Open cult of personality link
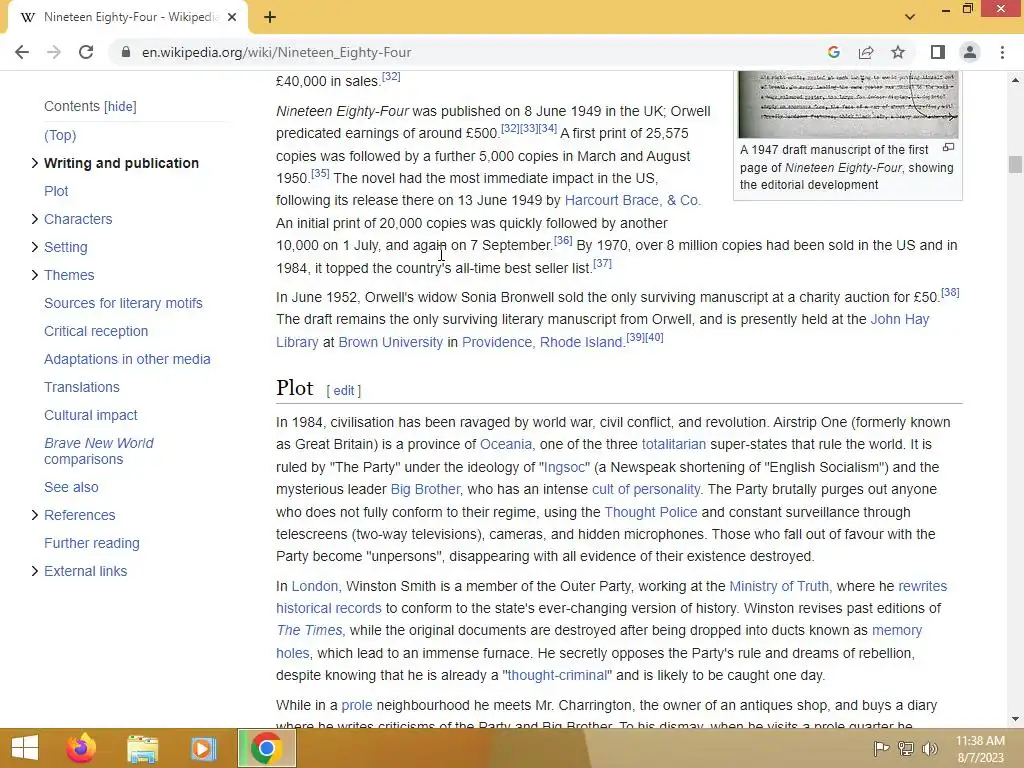The width and height of the screenshot is (1024, 768). point(646,490)
